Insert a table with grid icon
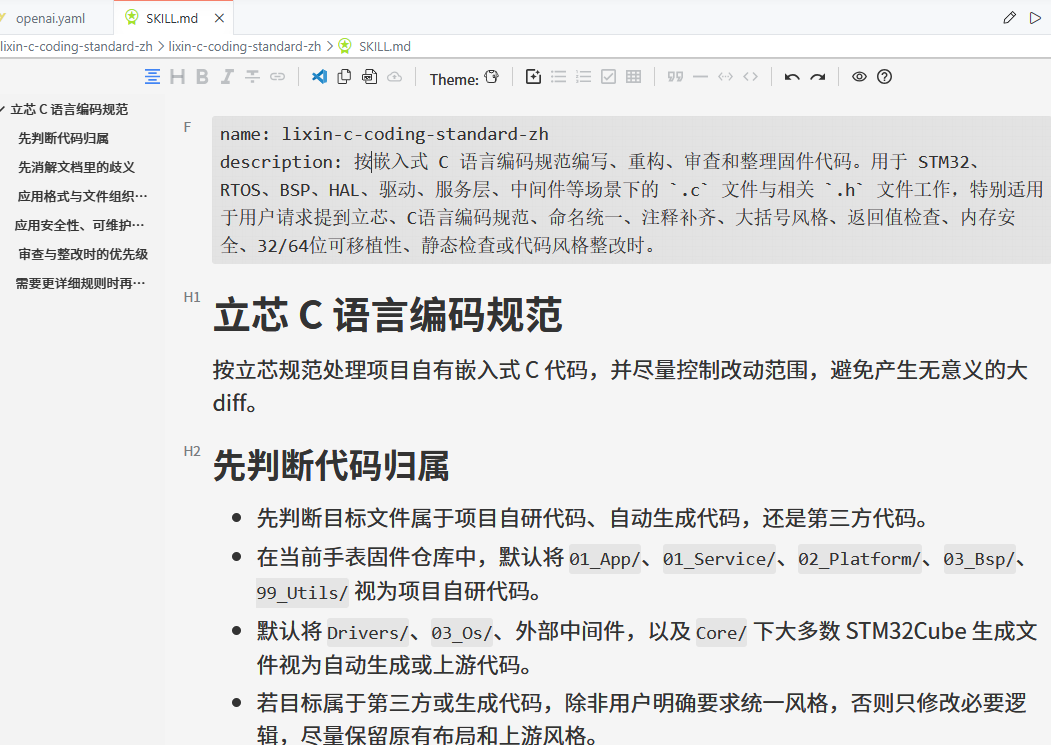The width and height of the screenshot is (1051, 745). coord(633,77)
